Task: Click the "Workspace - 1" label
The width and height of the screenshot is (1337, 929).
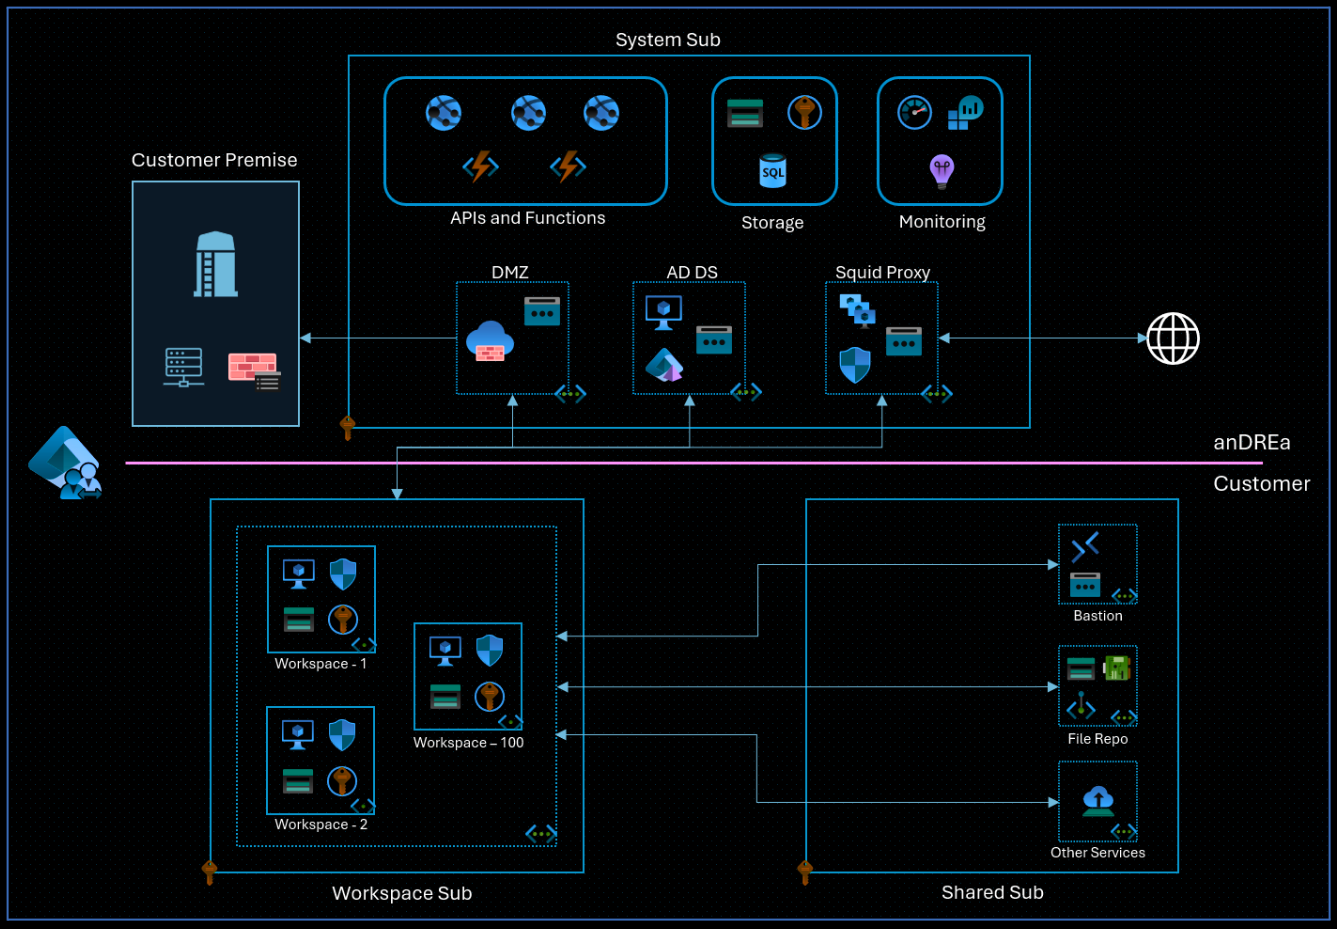Action: coord(321,664)
